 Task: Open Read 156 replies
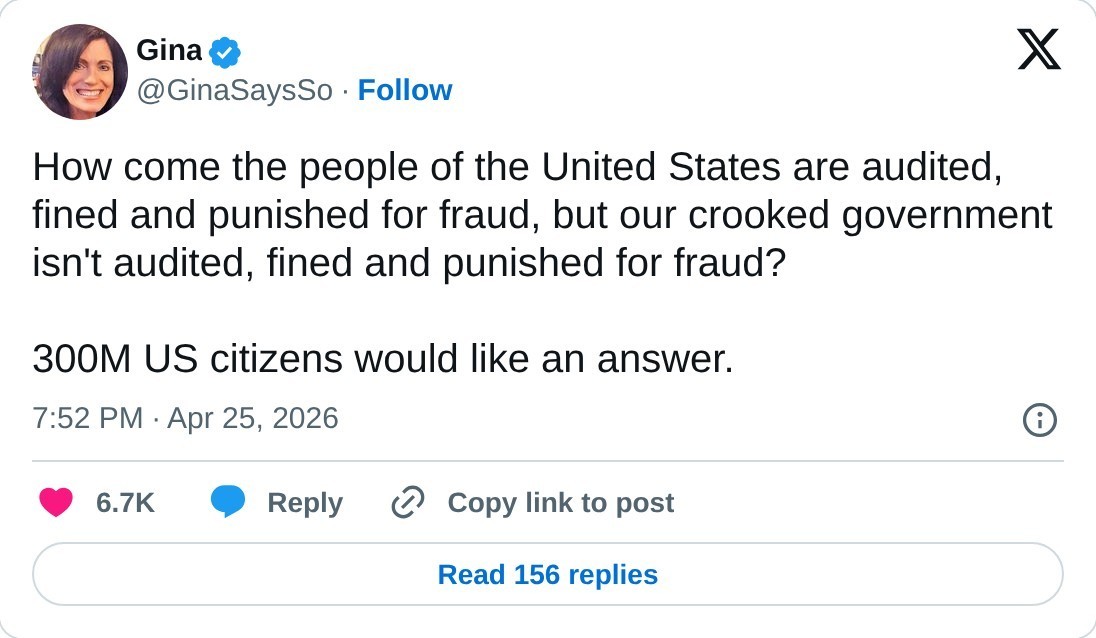coord(548,575)
